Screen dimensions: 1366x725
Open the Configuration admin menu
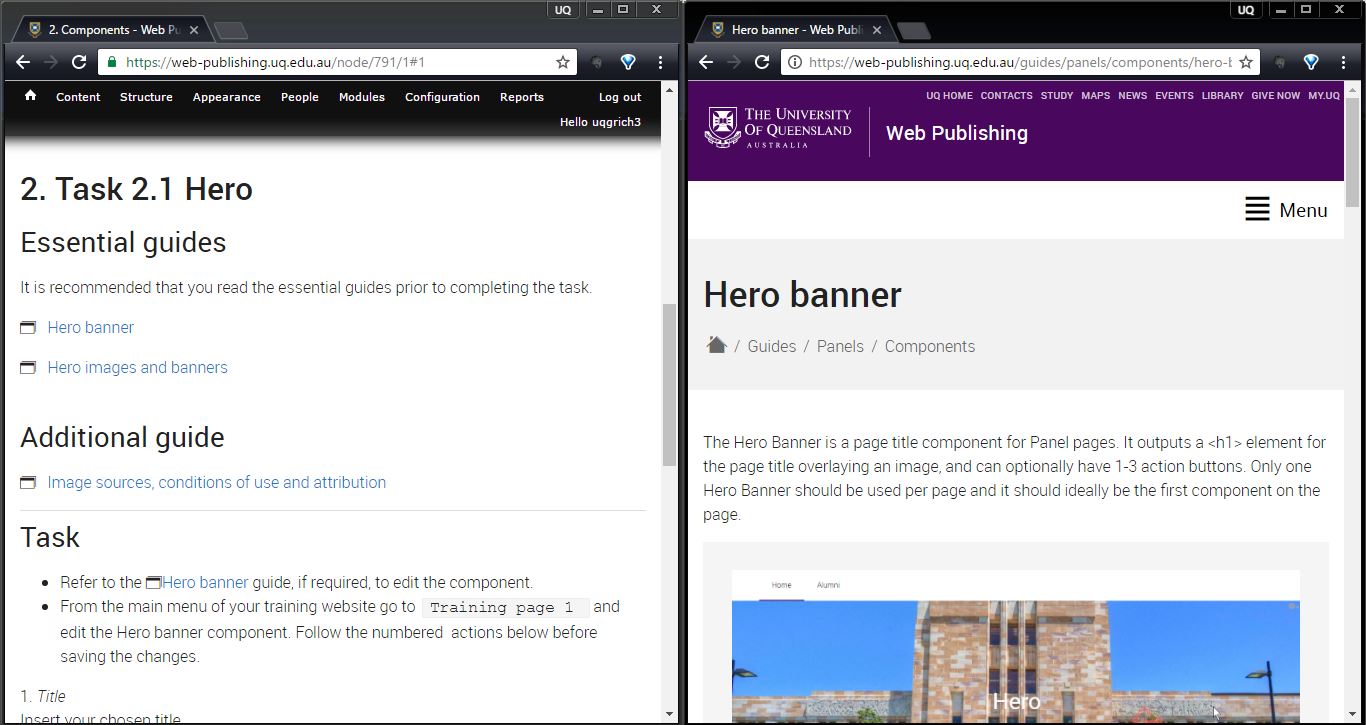pyautogui.click(x=442, y=97)
